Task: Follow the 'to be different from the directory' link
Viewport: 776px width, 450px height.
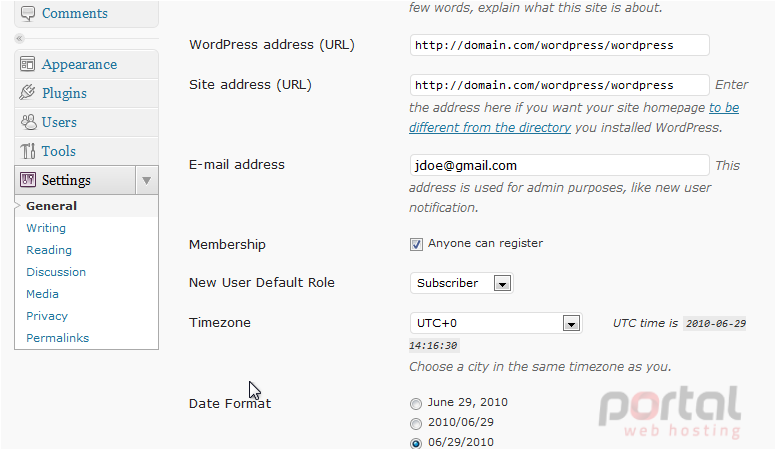Action: [574, 118]
